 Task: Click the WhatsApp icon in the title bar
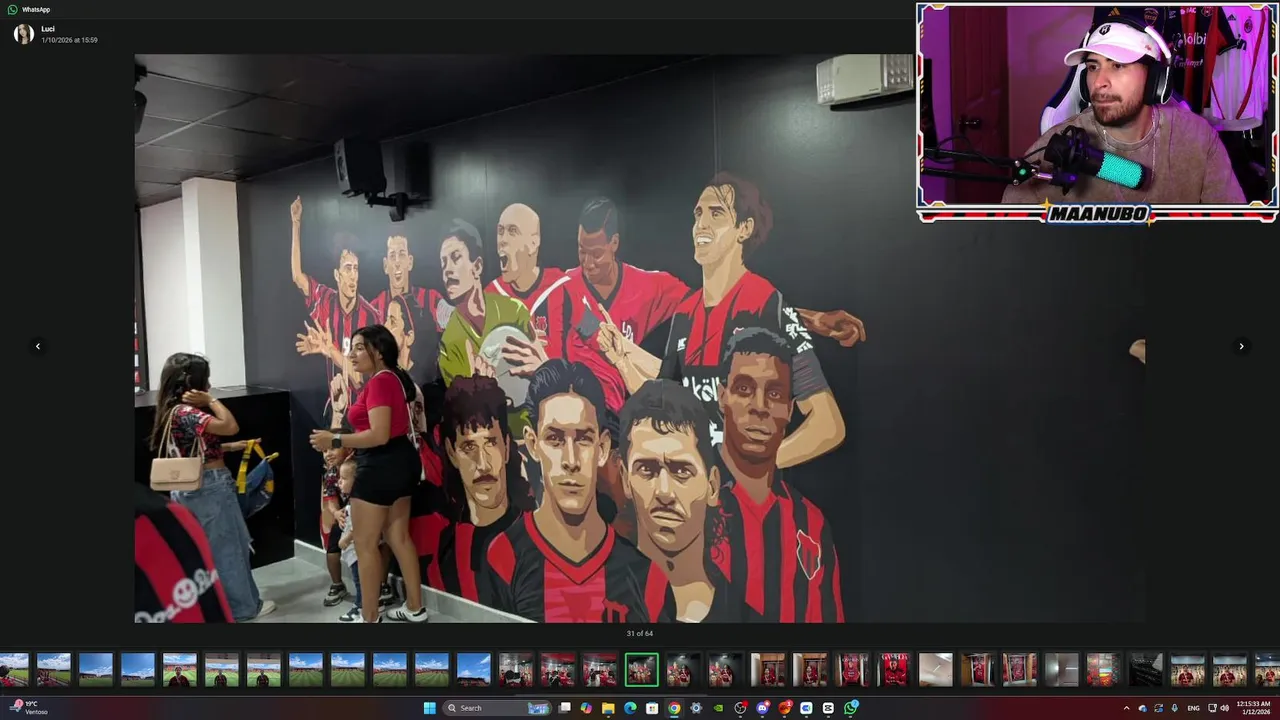[13, 9]
